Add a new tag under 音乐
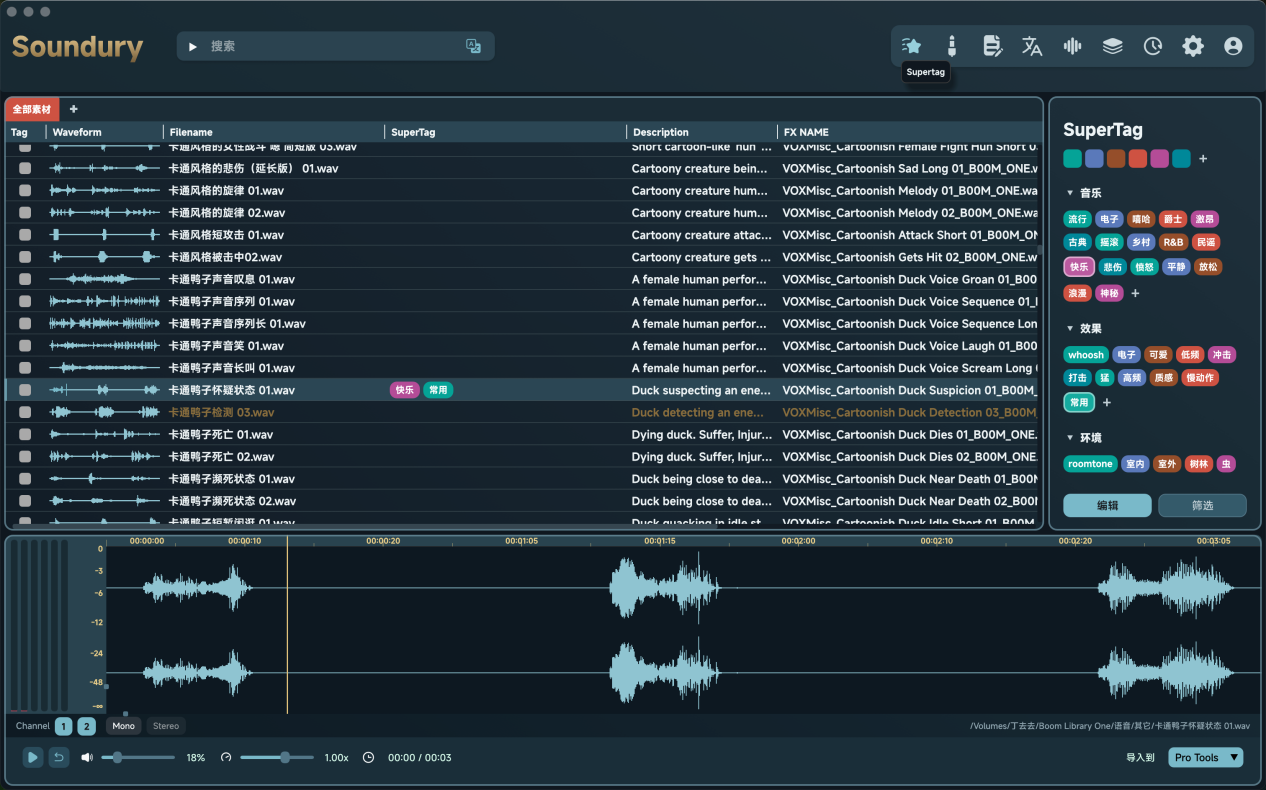1266x790 pixels. (x=1135, y=293)
